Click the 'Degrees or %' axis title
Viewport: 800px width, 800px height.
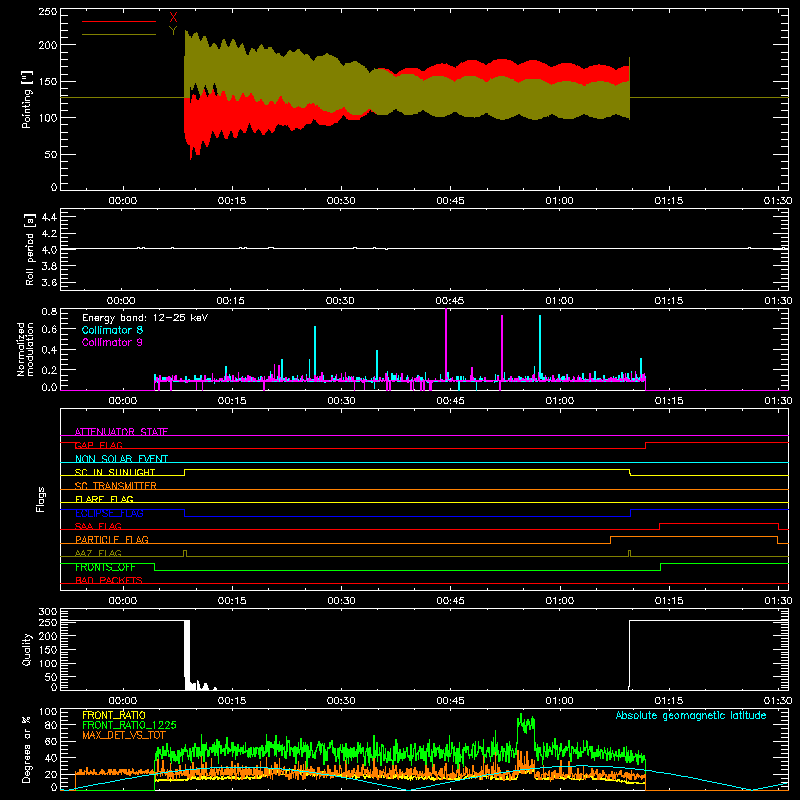point(27,749)
